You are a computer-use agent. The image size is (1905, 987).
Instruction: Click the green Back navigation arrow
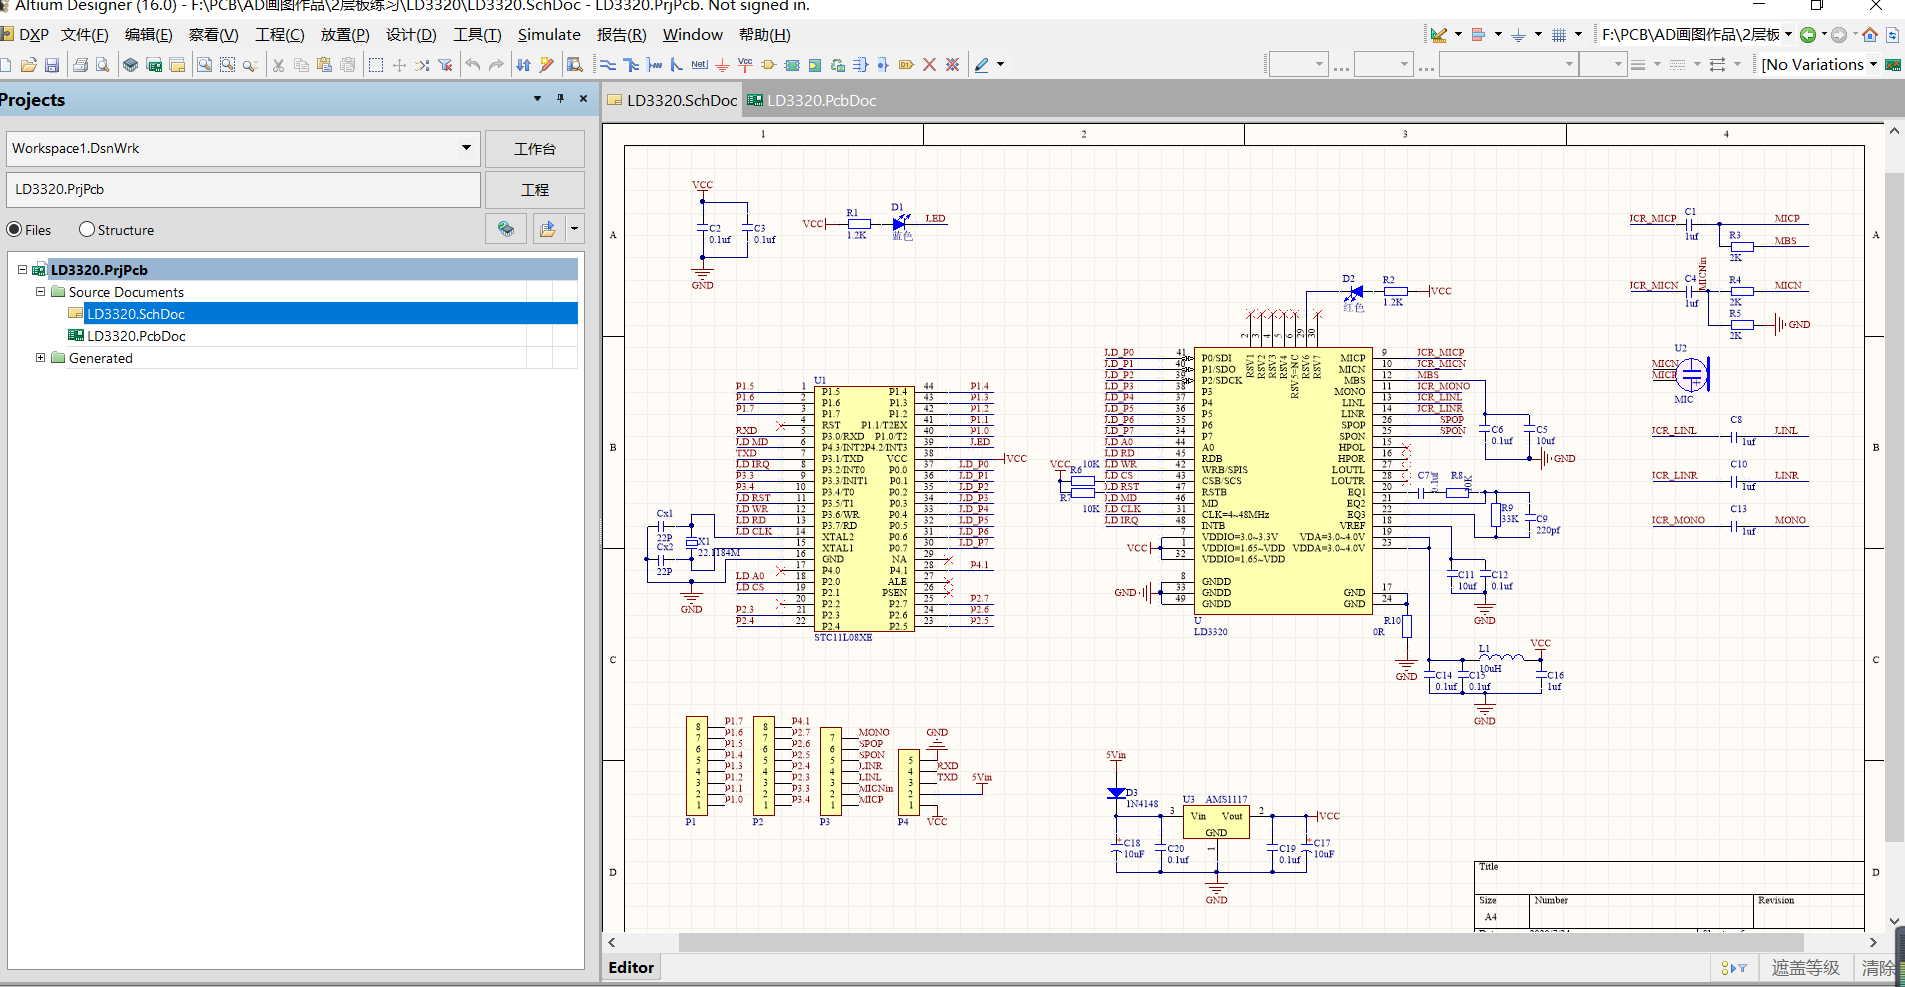[1808, 35]
